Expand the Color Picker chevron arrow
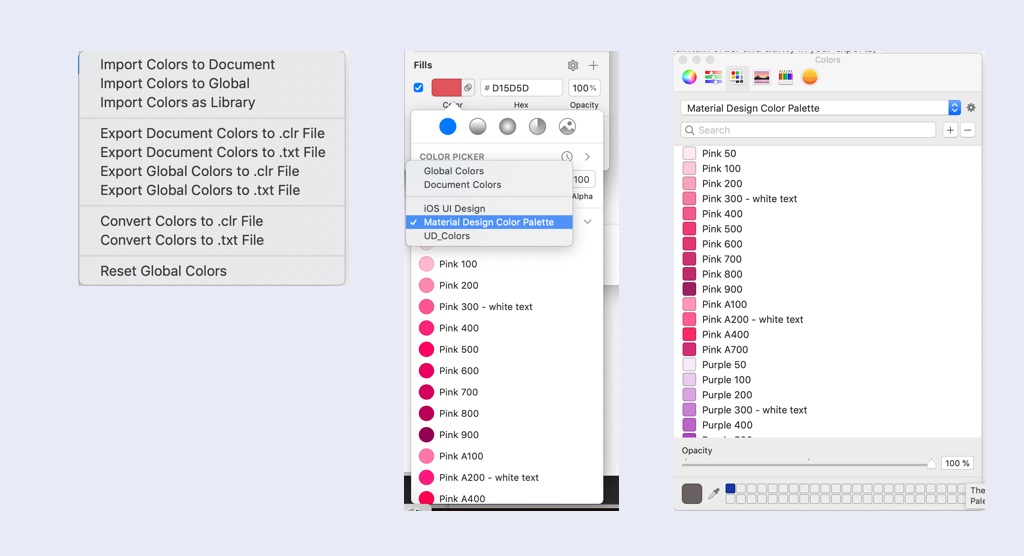The height and width of the screenshot is (556, 1024). [x=587, y=157]
